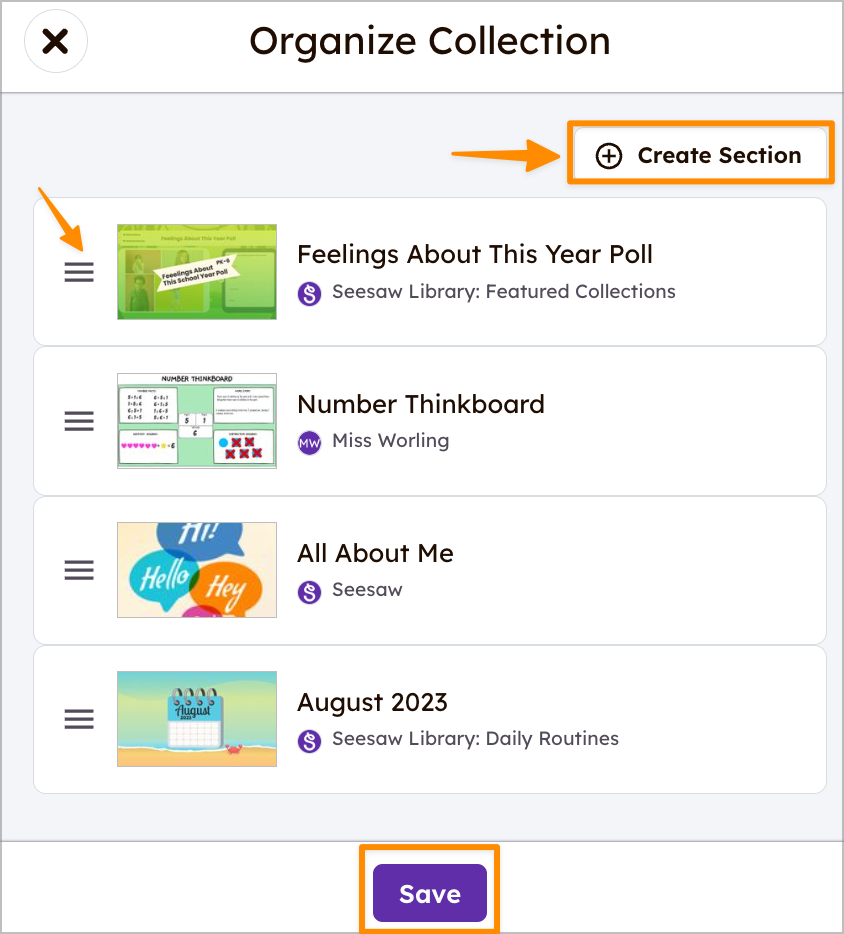Close the Organize Collection dialog
Image resolution: width=844 pixels, height=934 pixels.
pos(56,42)
